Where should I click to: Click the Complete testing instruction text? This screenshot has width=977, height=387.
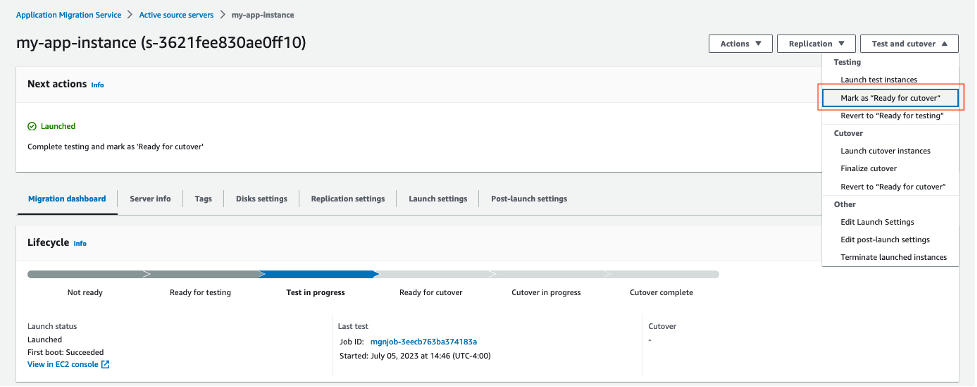(x=116, y=146)
